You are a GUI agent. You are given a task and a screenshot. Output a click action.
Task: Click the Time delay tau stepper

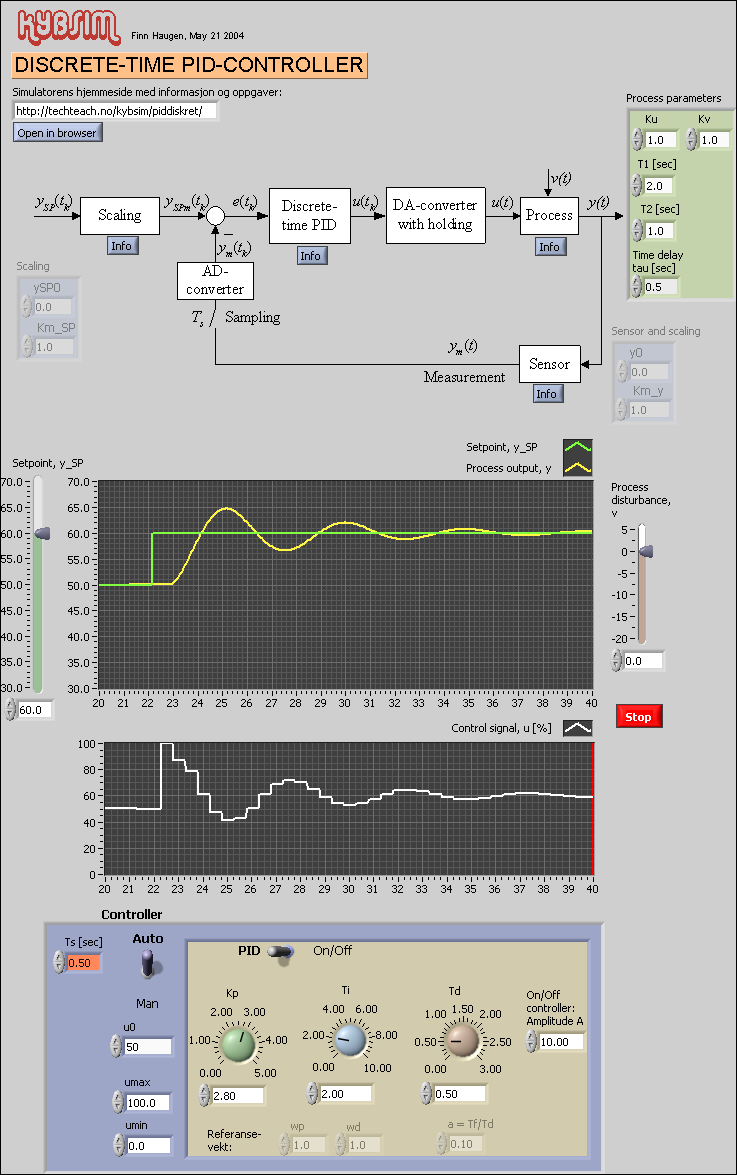(636, 287)
